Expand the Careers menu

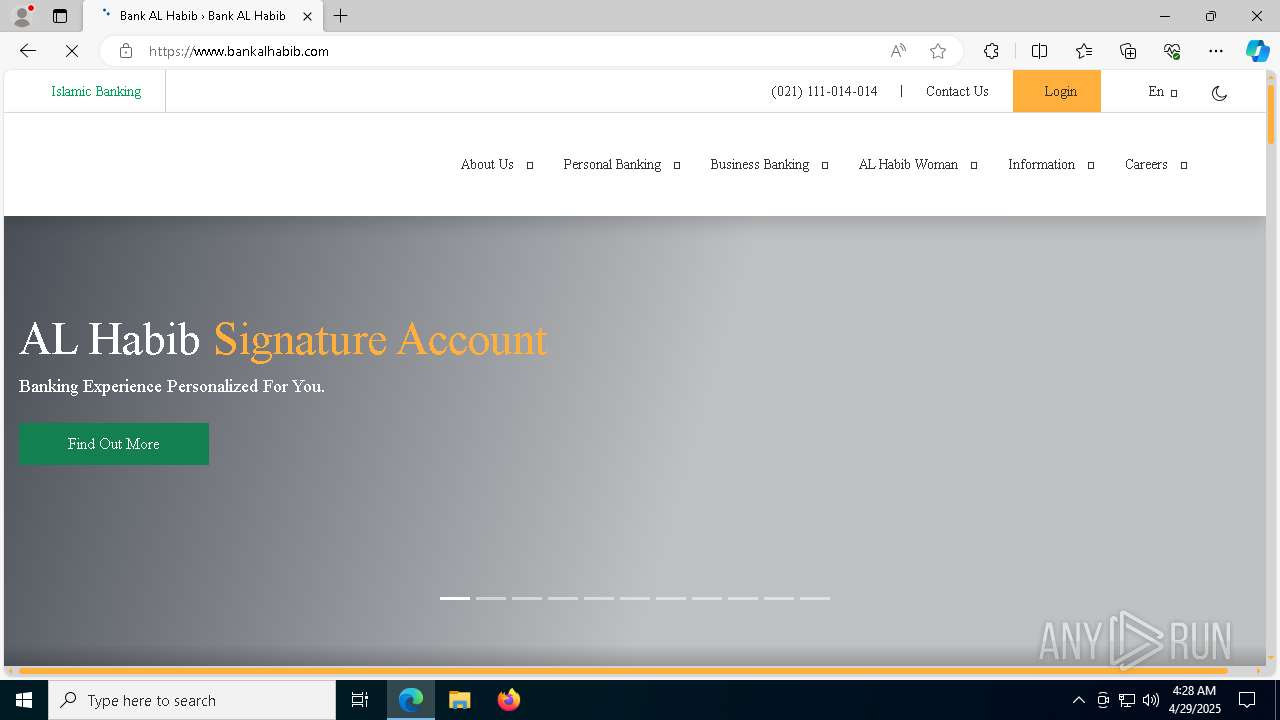coord(1155,165)
